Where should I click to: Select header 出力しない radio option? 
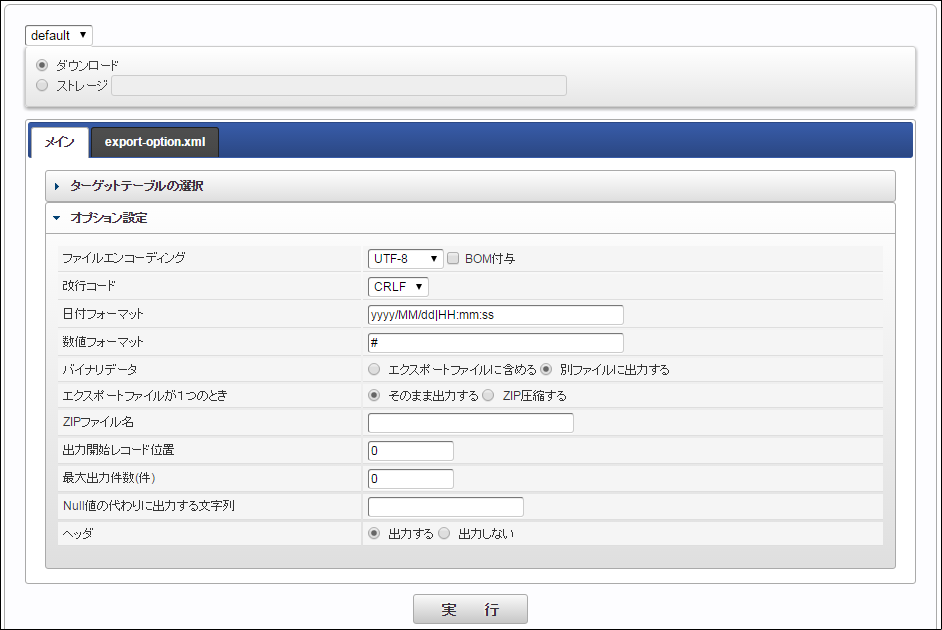point(444,533)
